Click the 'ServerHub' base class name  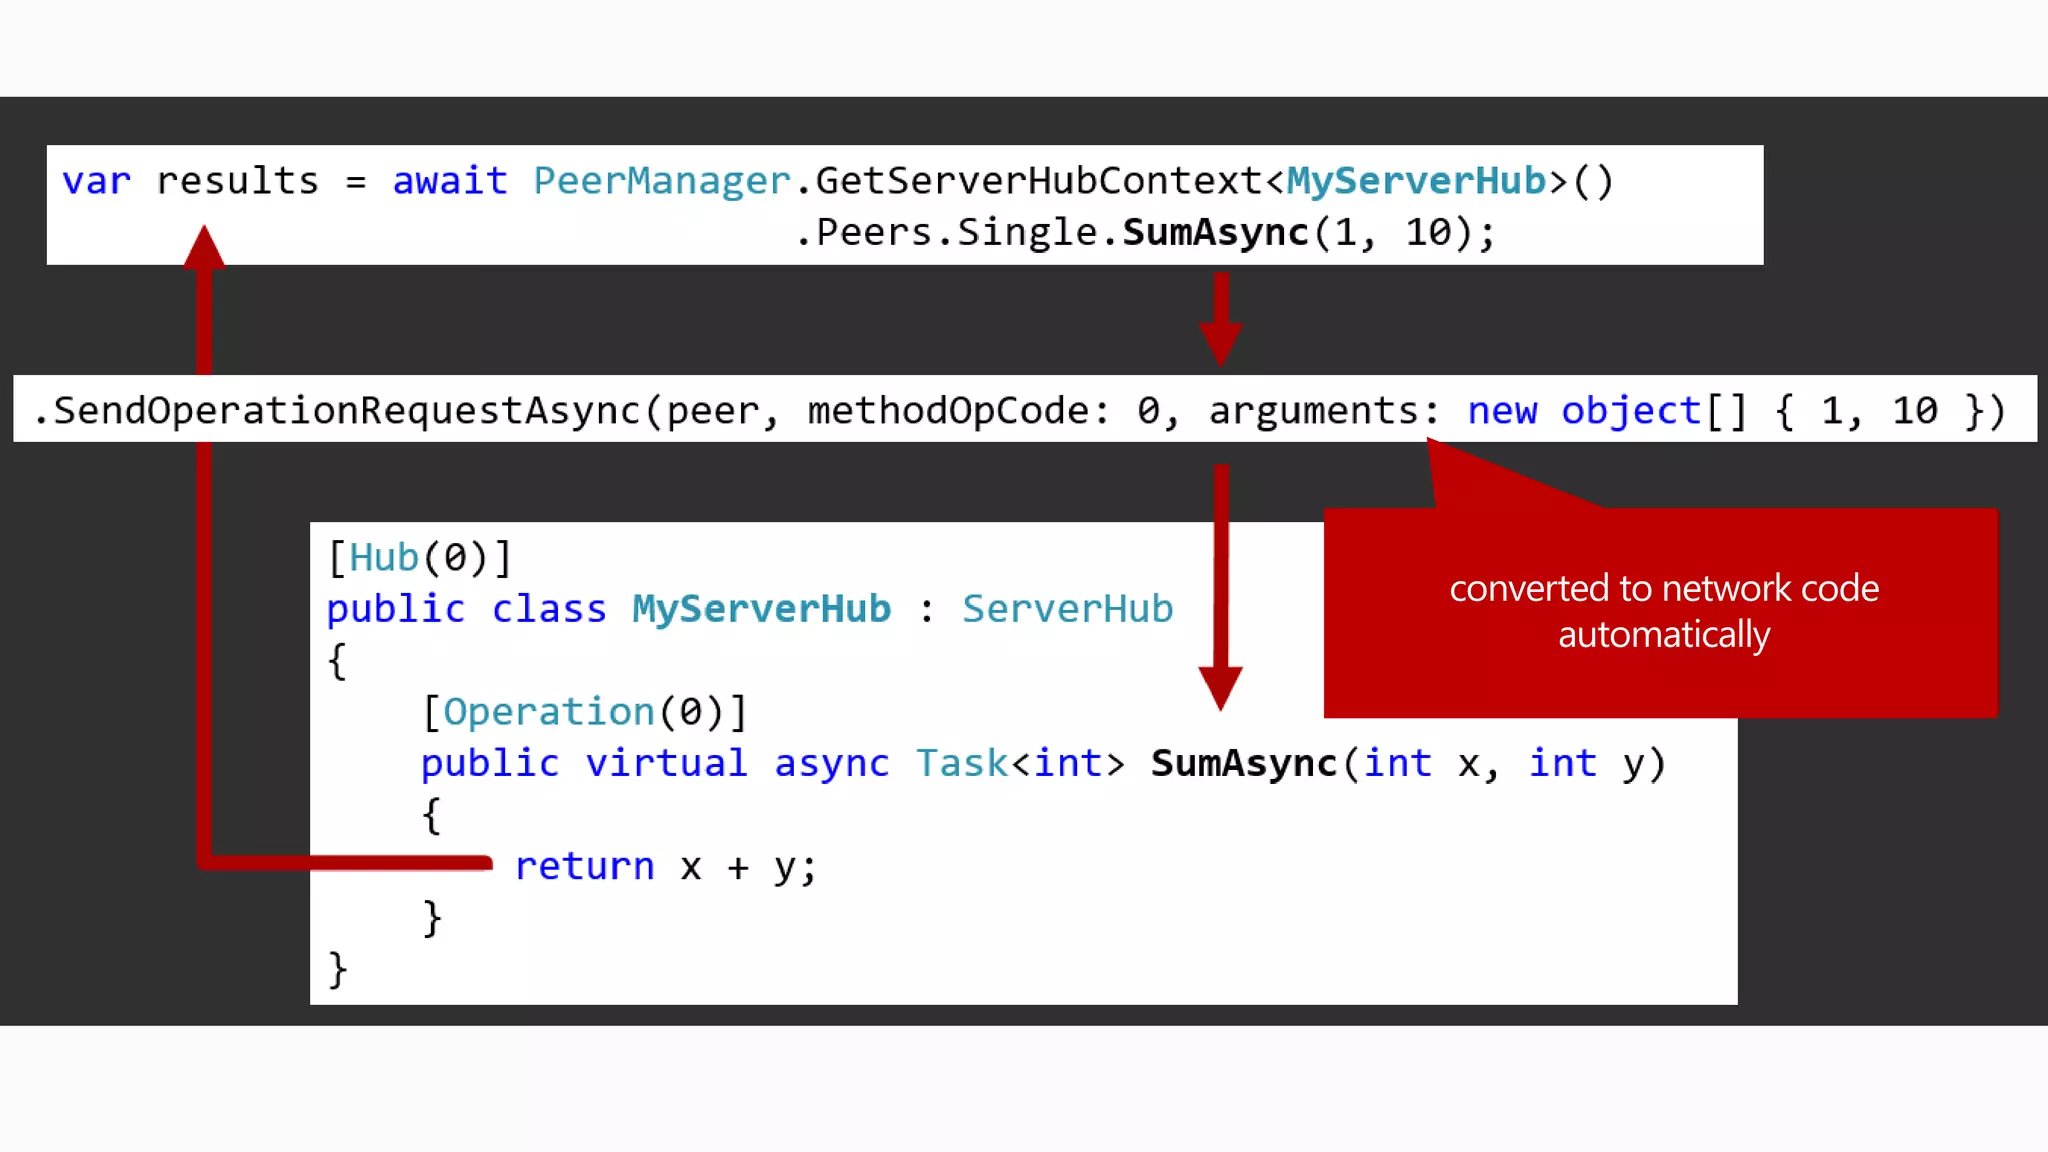tap(1067, 609)
